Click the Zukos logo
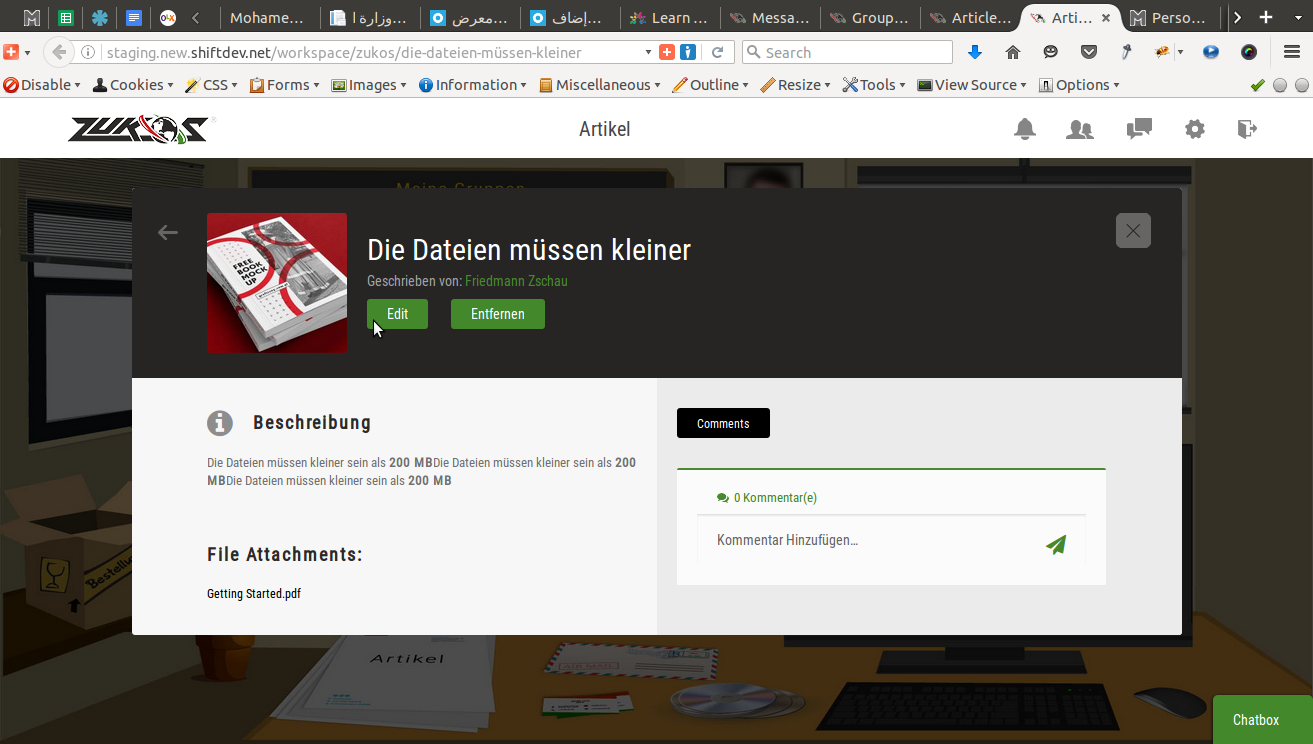 [x=138, y=129]
